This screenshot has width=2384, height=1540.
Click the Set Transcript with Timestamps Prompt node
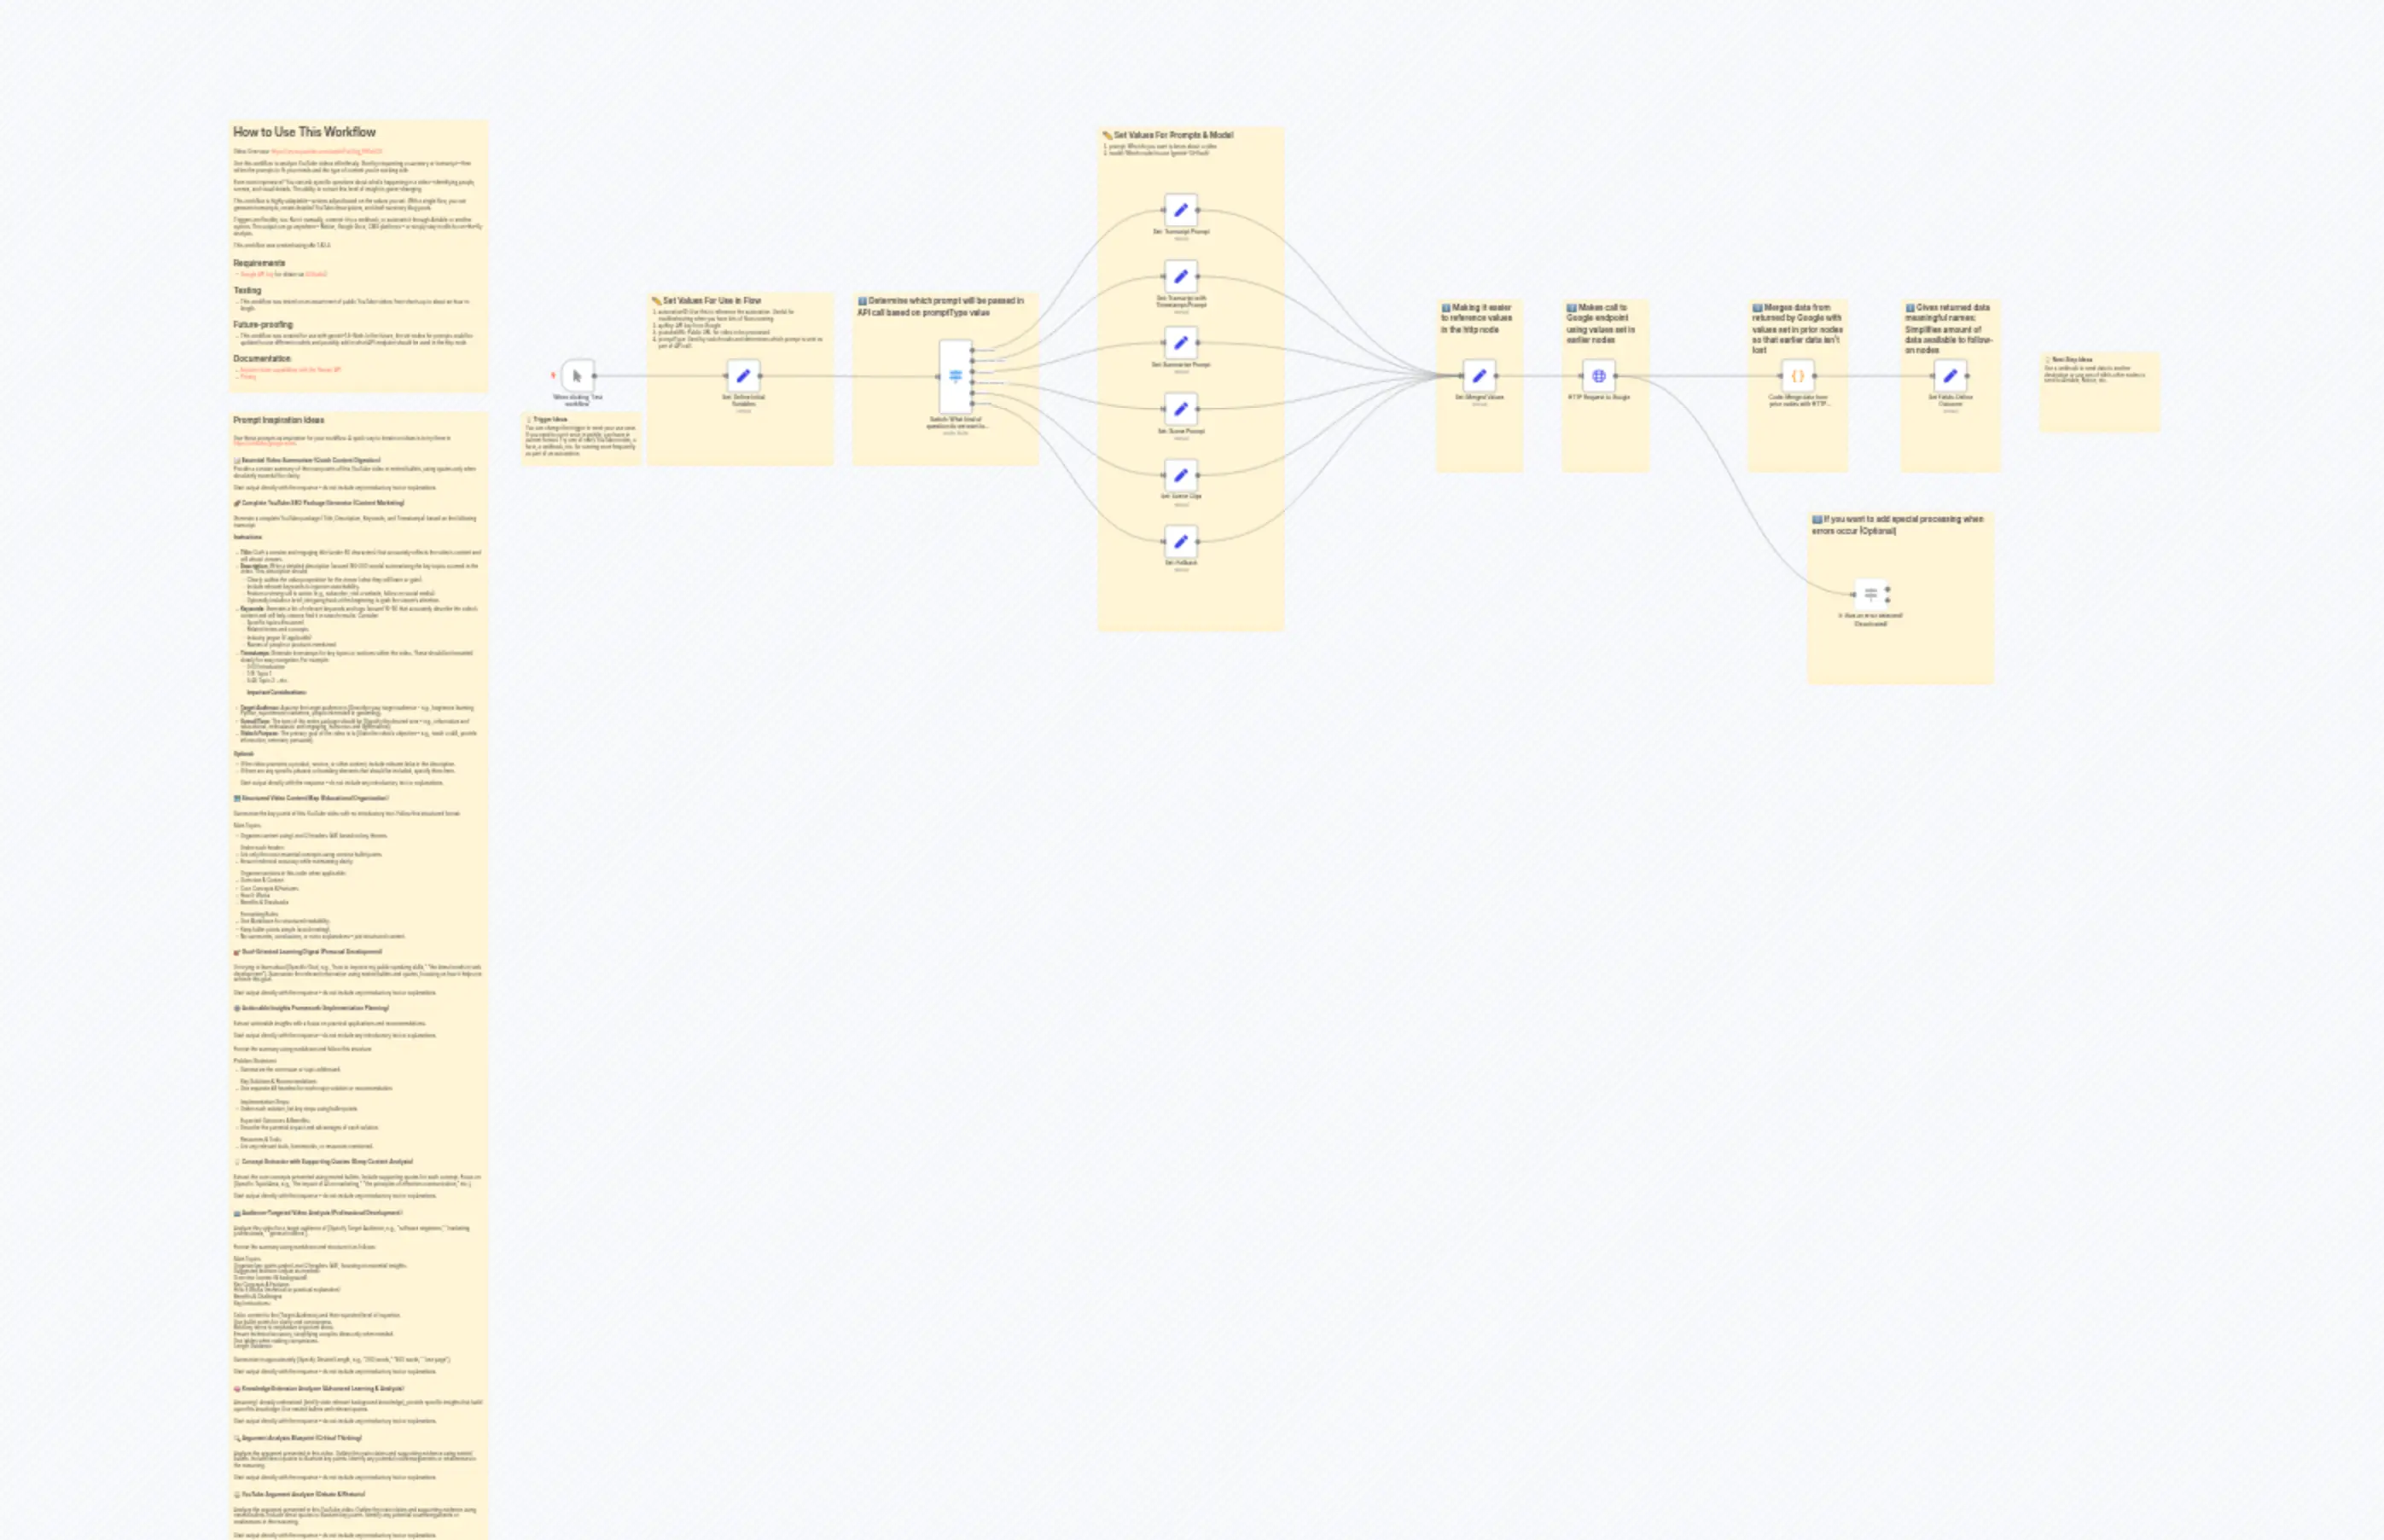pyautogui.click(x=1181, y=276)
